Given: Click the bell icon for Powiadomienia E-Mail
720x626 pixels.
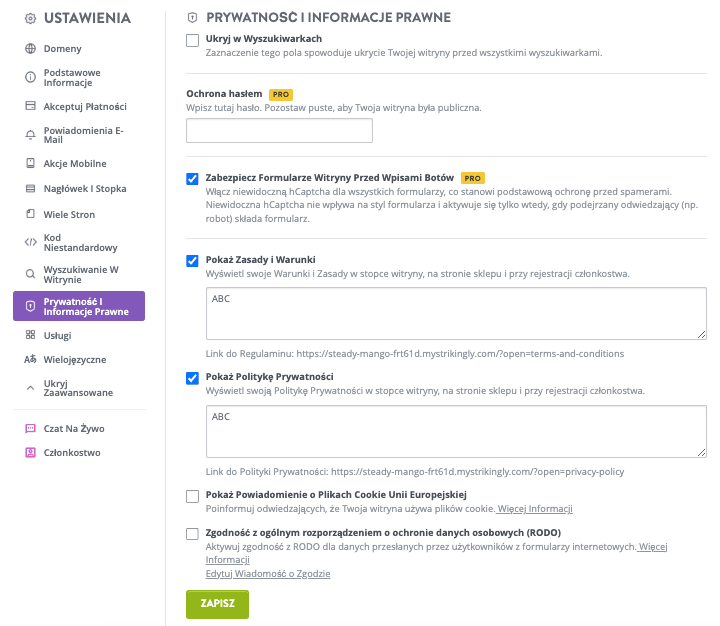Looking at the screenshot, I should pos(30,135).
